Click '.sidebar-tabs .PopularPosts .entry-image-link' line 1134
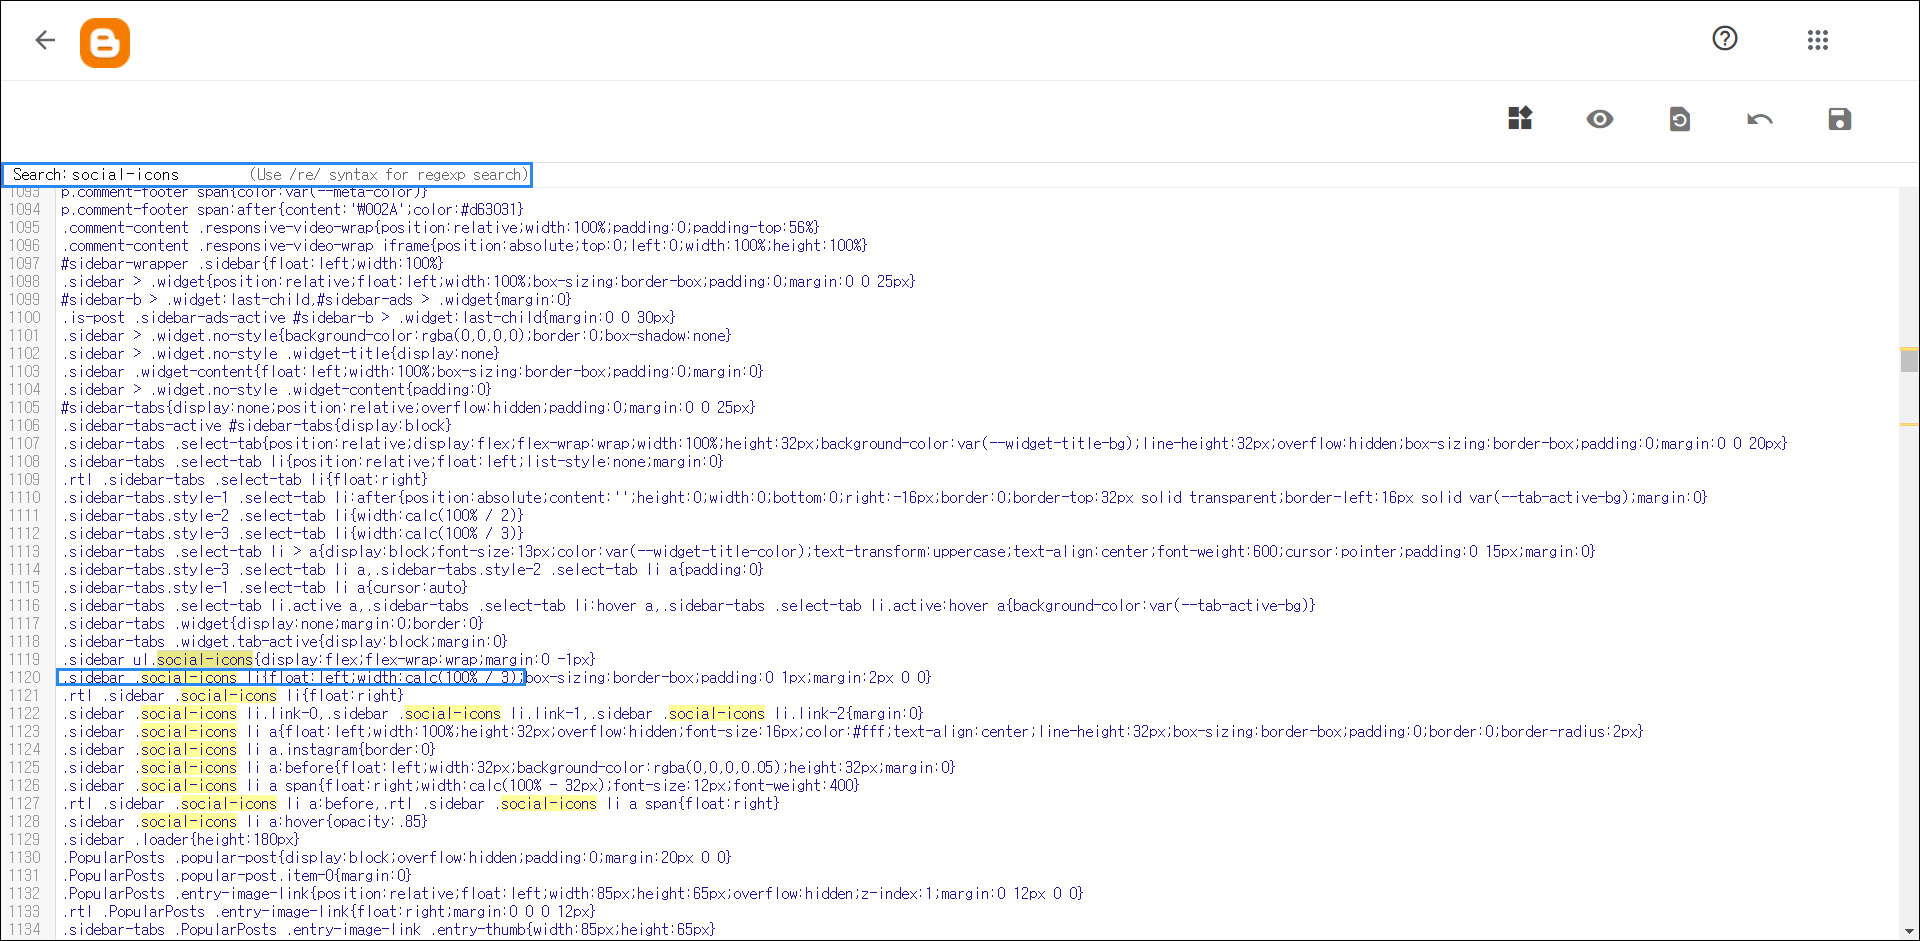 coord(388,929)
